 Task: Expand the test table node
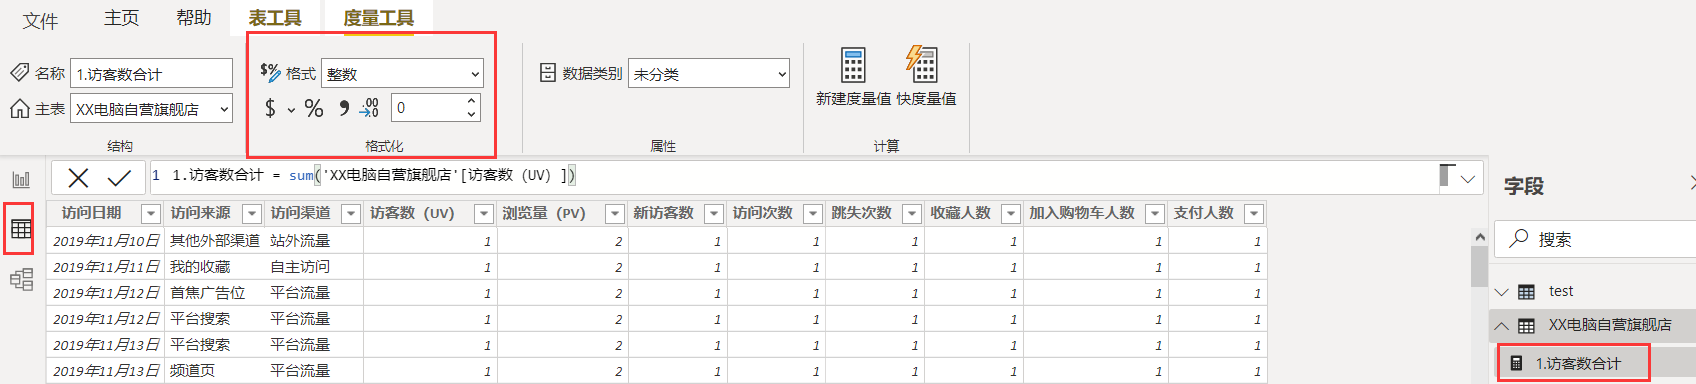point(1501,292)
